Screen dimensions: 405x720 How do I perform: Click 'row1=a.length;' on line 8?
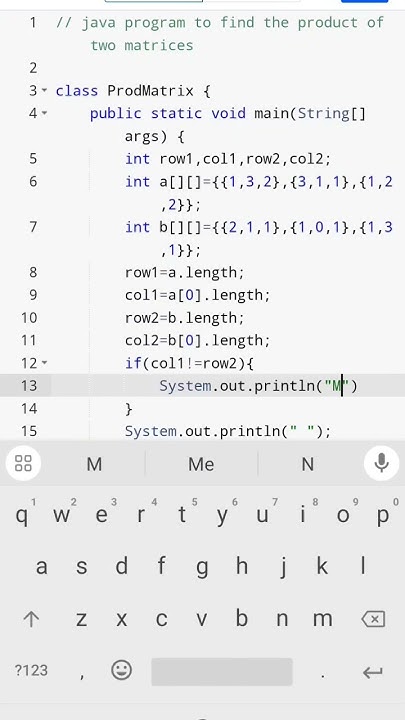click(x=185, y=272)
